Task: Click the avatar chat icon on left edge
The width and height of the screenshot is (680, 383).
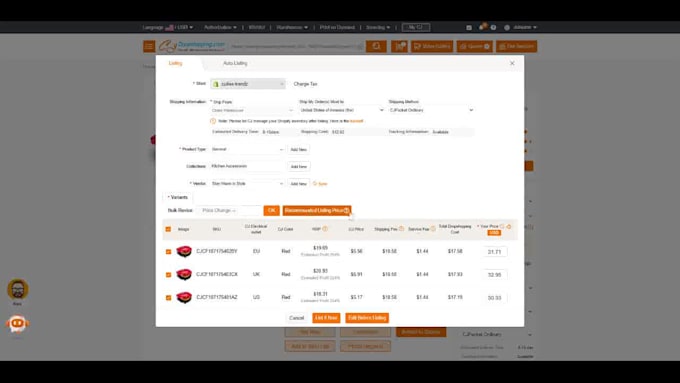Action: click(x=18, y=289)
